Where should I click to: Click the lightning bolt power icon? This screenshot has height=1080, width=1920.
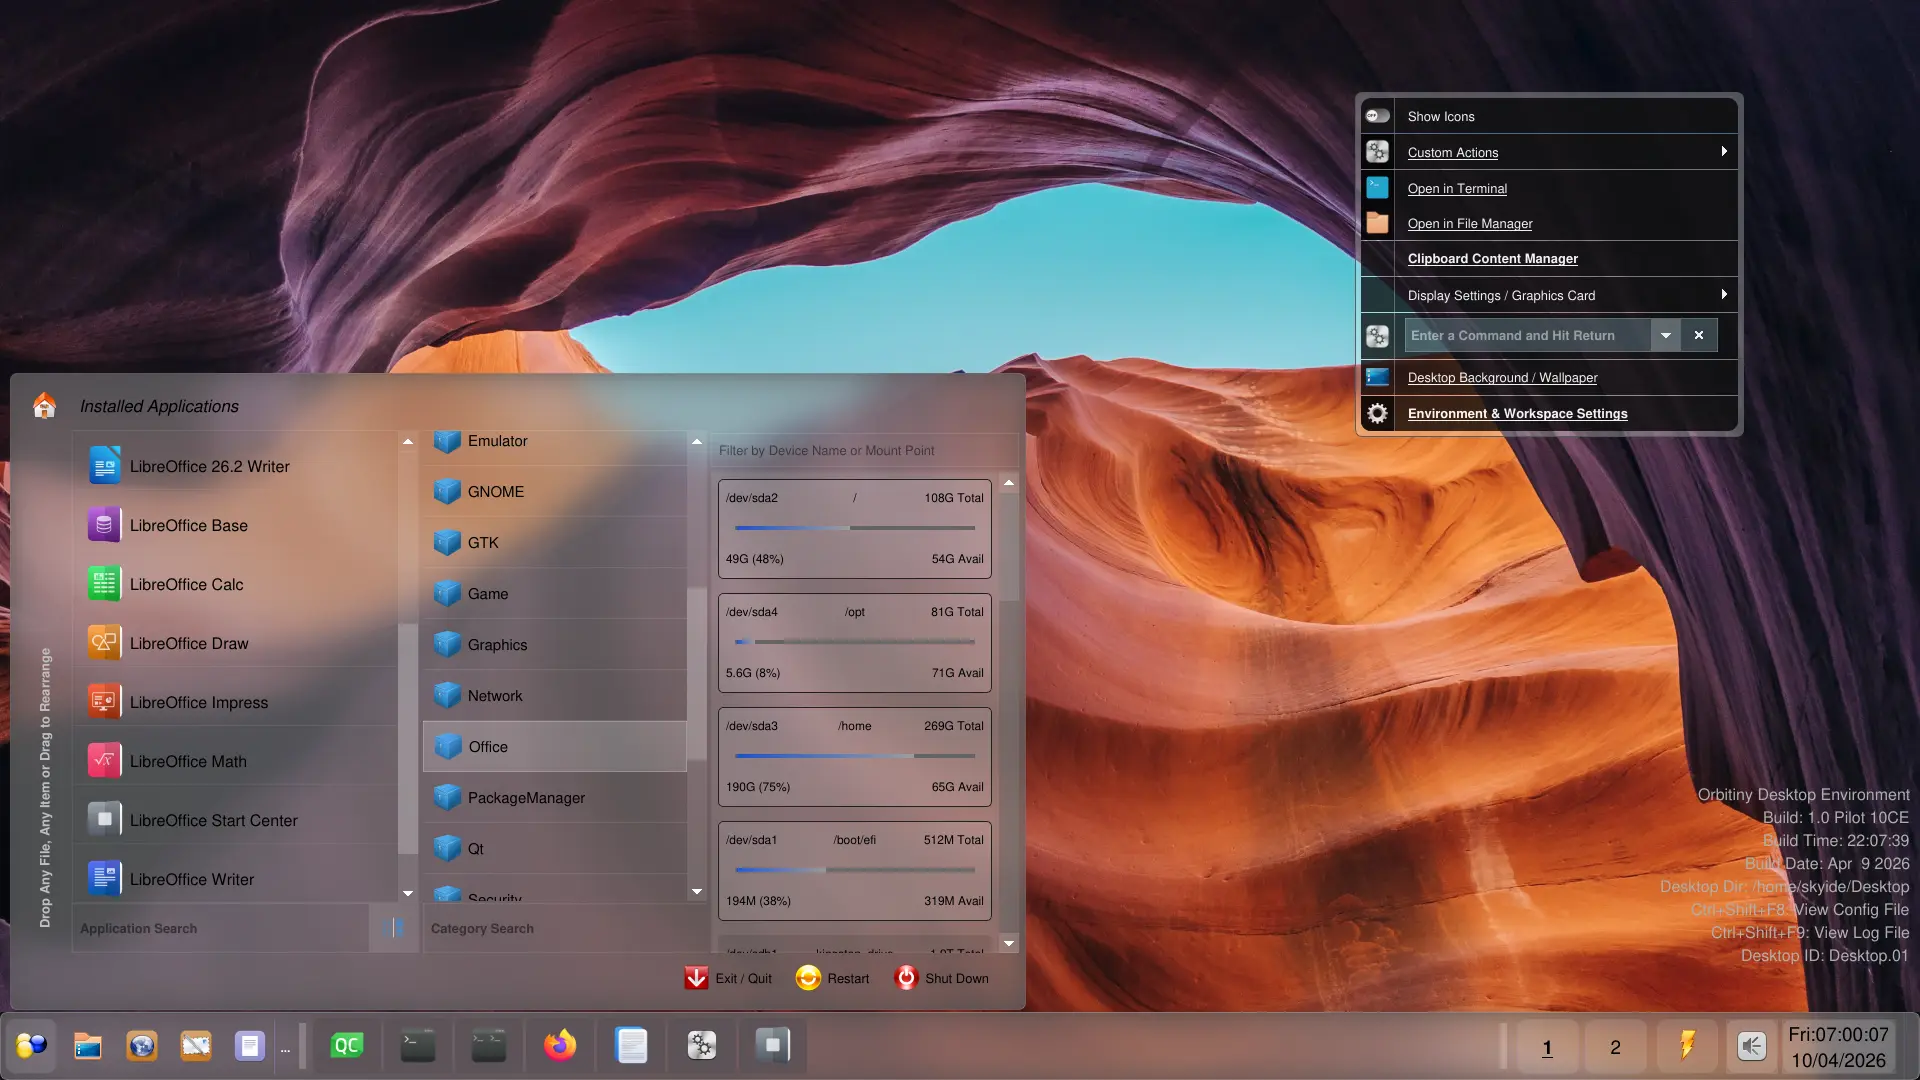[1687, 1046]
